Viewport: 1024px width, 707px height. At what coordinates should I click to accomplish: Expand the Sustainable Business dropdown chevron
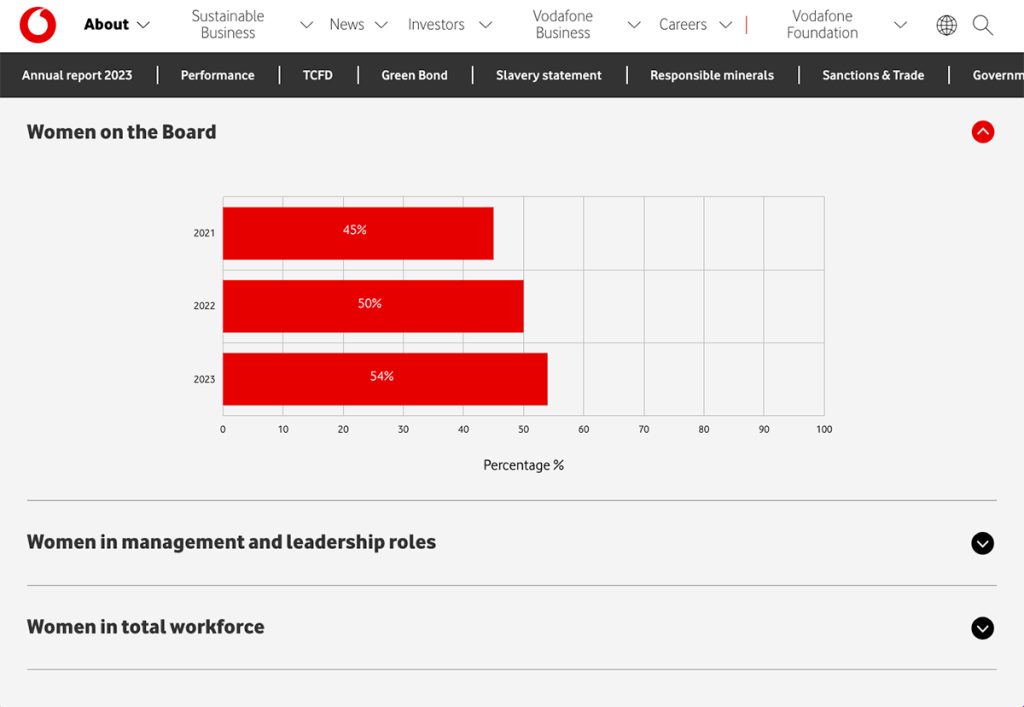pyautogui.click(x=306, y=25)
